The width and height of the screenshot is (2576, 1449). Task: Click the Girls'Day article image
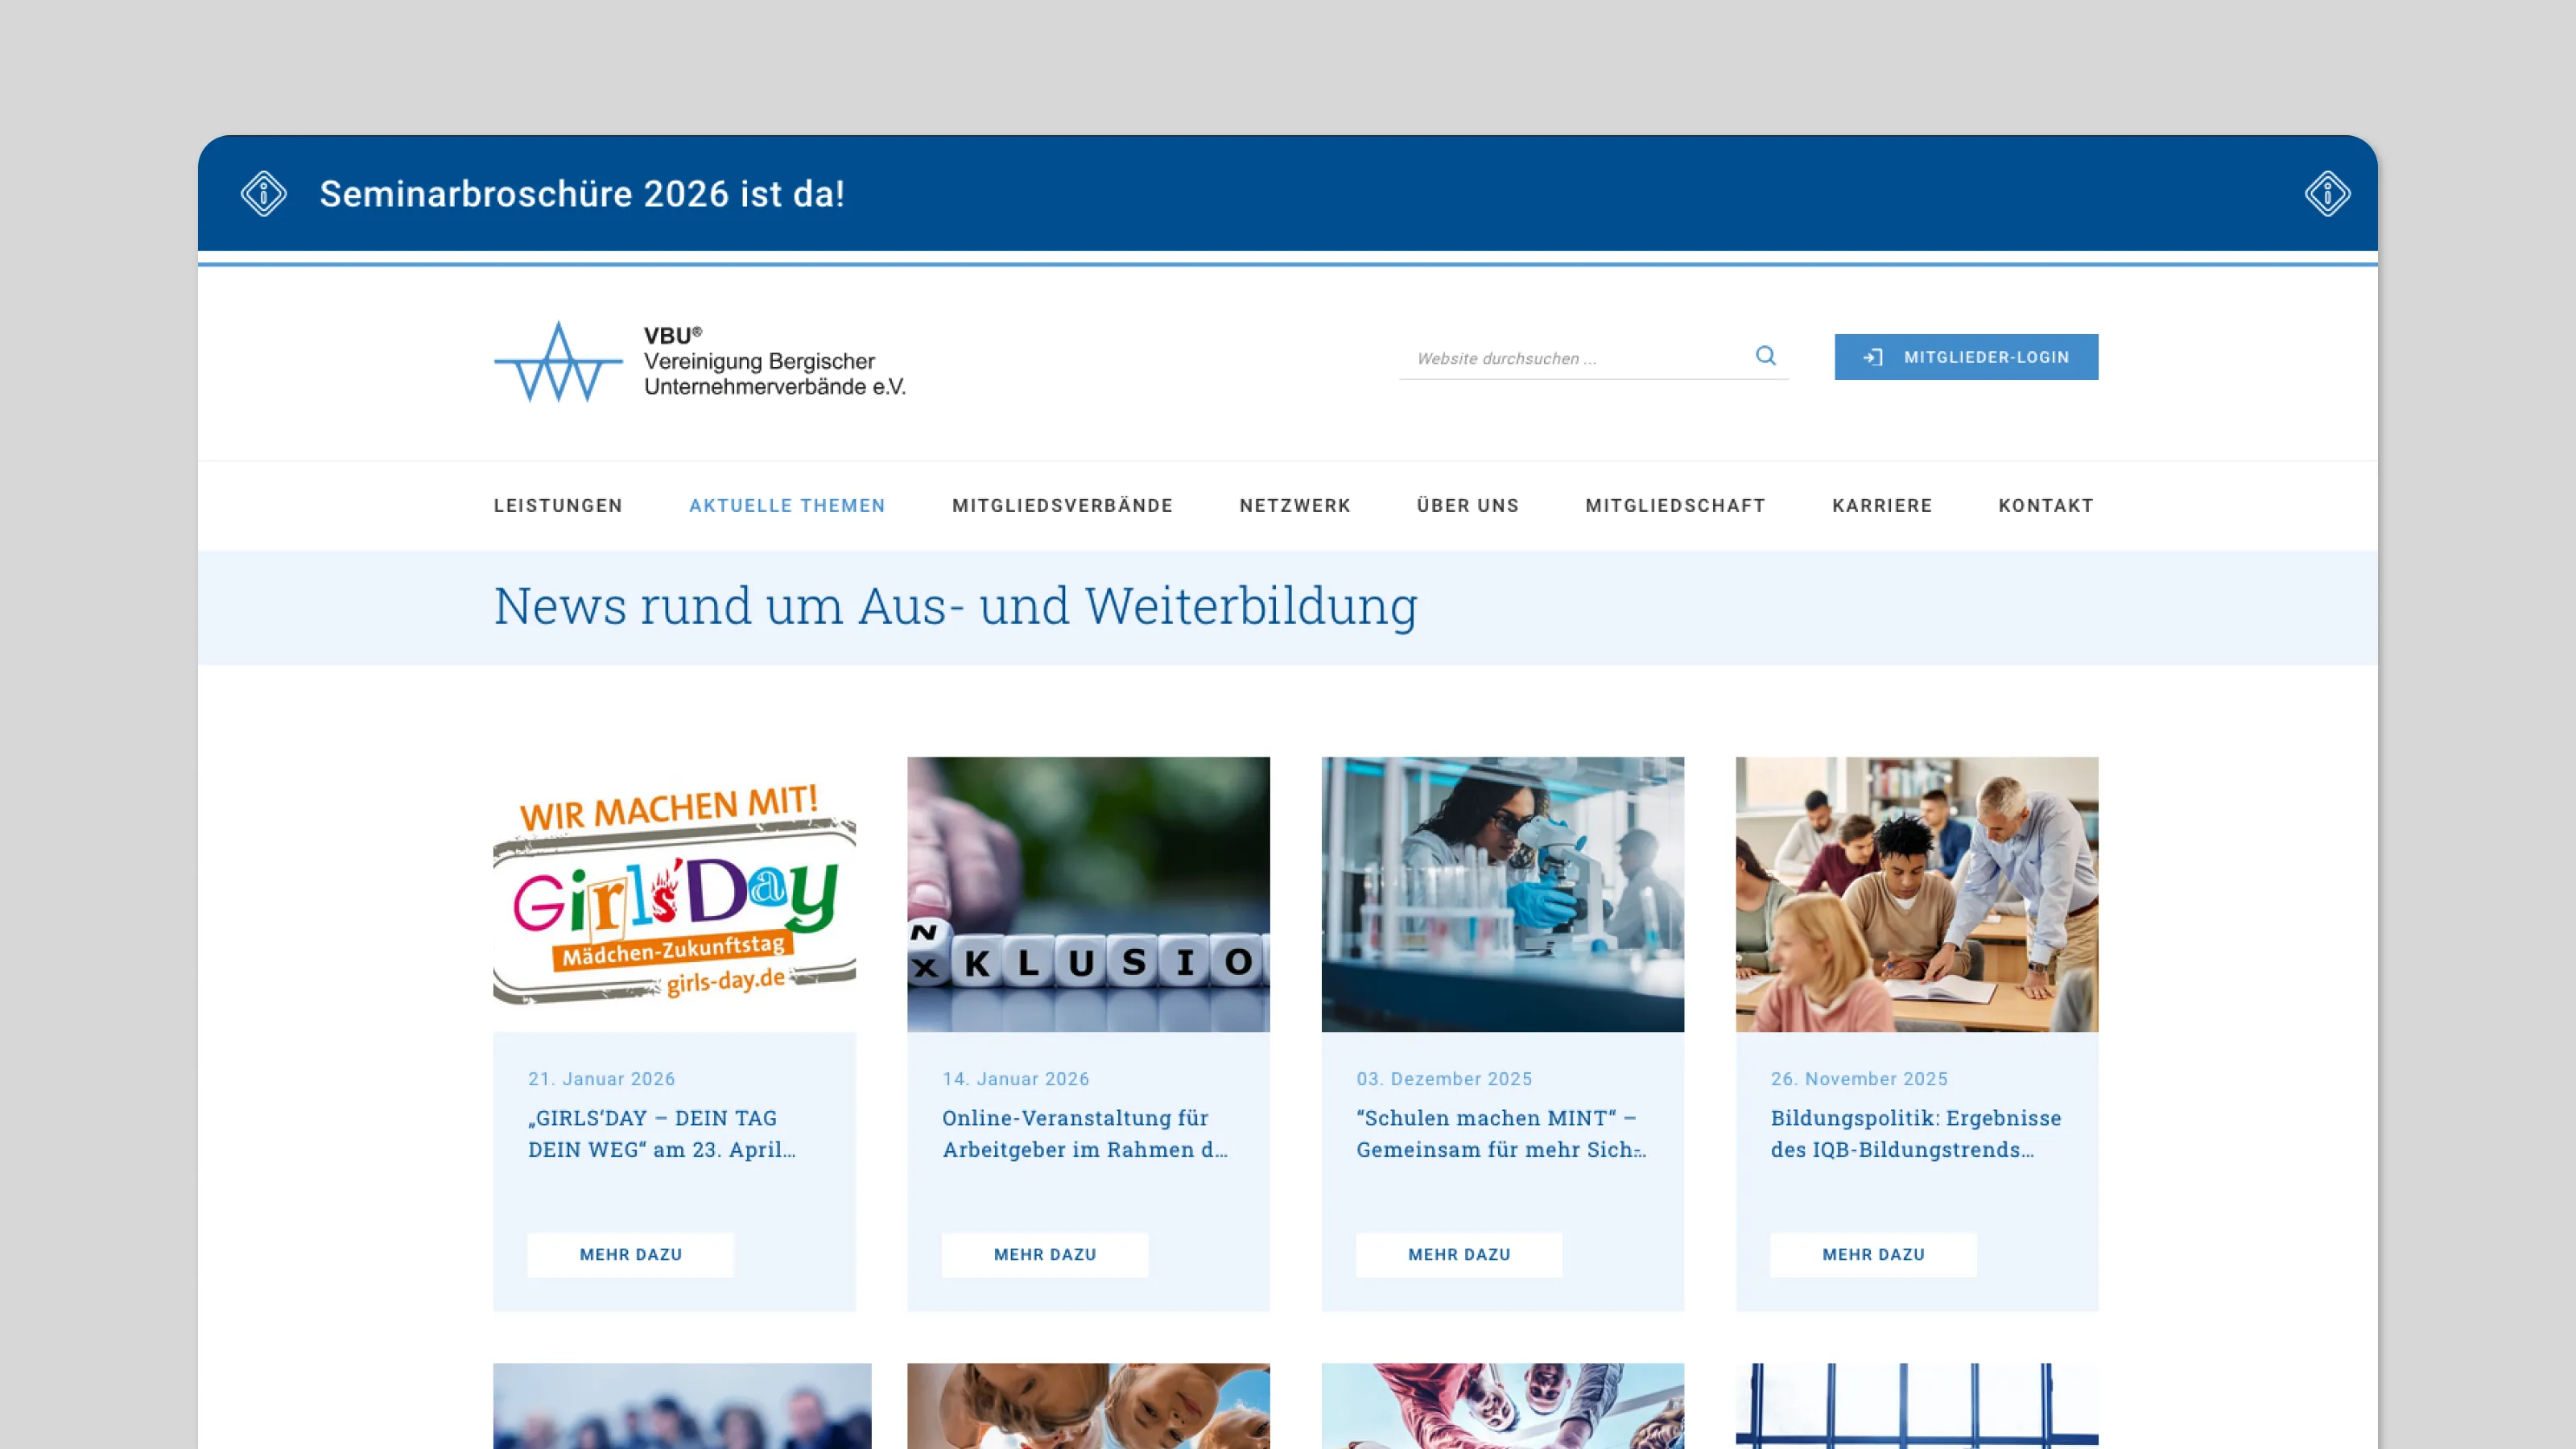pos(674,893)
